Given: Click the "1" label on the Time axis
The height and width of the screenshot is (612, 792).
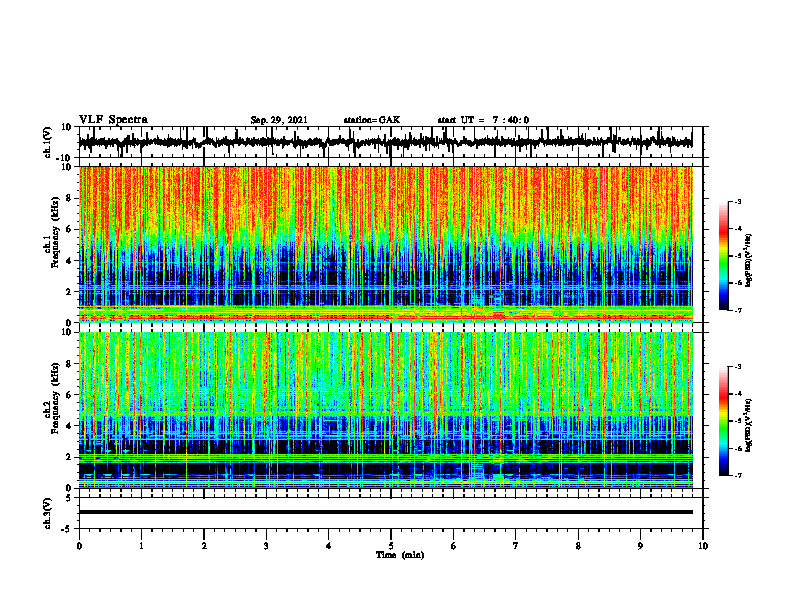Looking at the screenshot, I should click(x=141, y=546).
